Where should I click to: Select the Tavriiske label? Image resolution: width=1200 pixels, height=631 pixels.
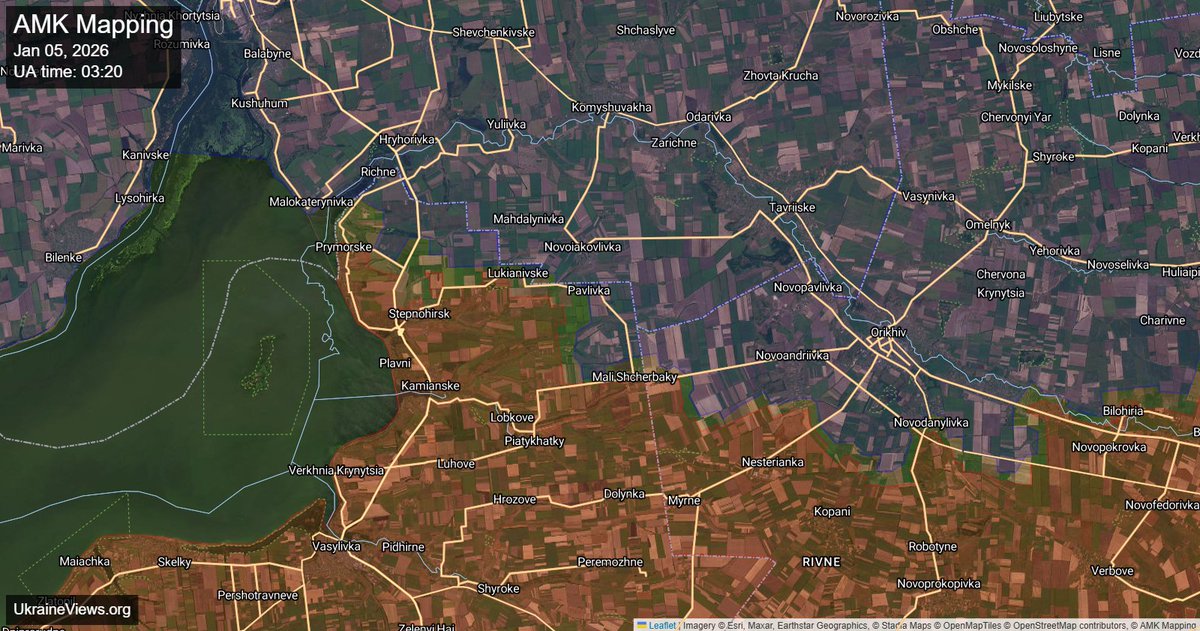click(x=793, y=207)
